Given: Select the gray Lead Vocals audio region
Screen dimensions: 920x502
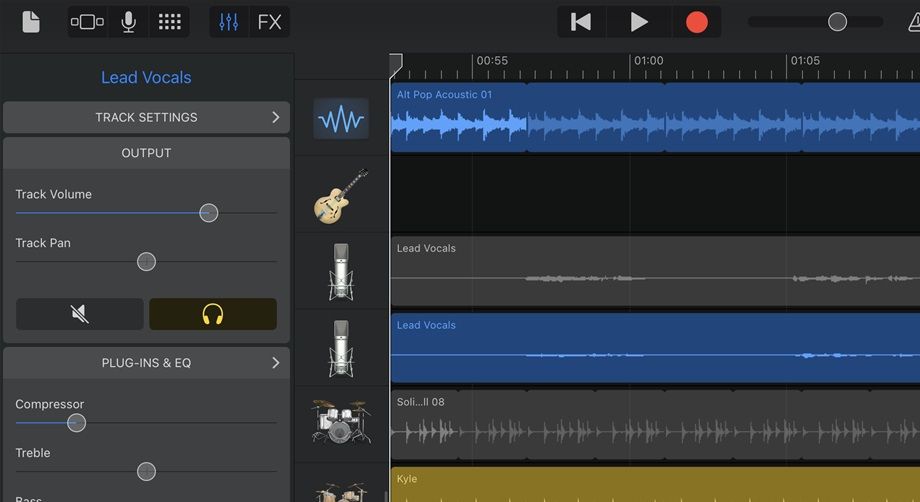Looking at the screenshot, I should pyautogui.click(x=655, y=271).
